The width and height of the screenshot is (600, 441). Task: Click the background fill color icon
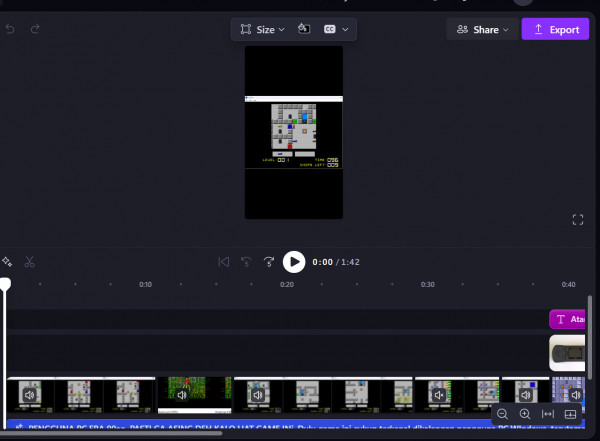304,29
